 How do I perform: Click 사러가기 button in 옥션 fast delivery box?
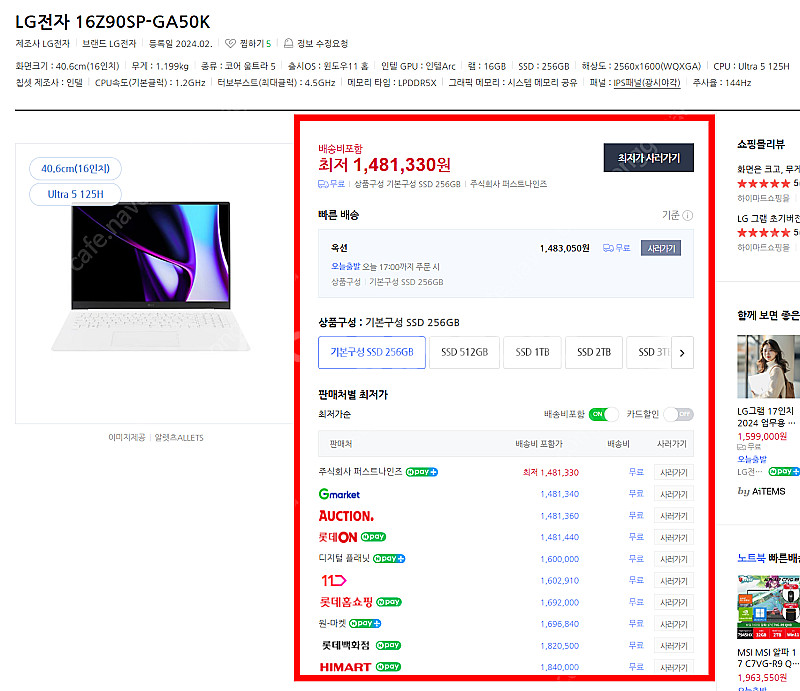point(661,249)
